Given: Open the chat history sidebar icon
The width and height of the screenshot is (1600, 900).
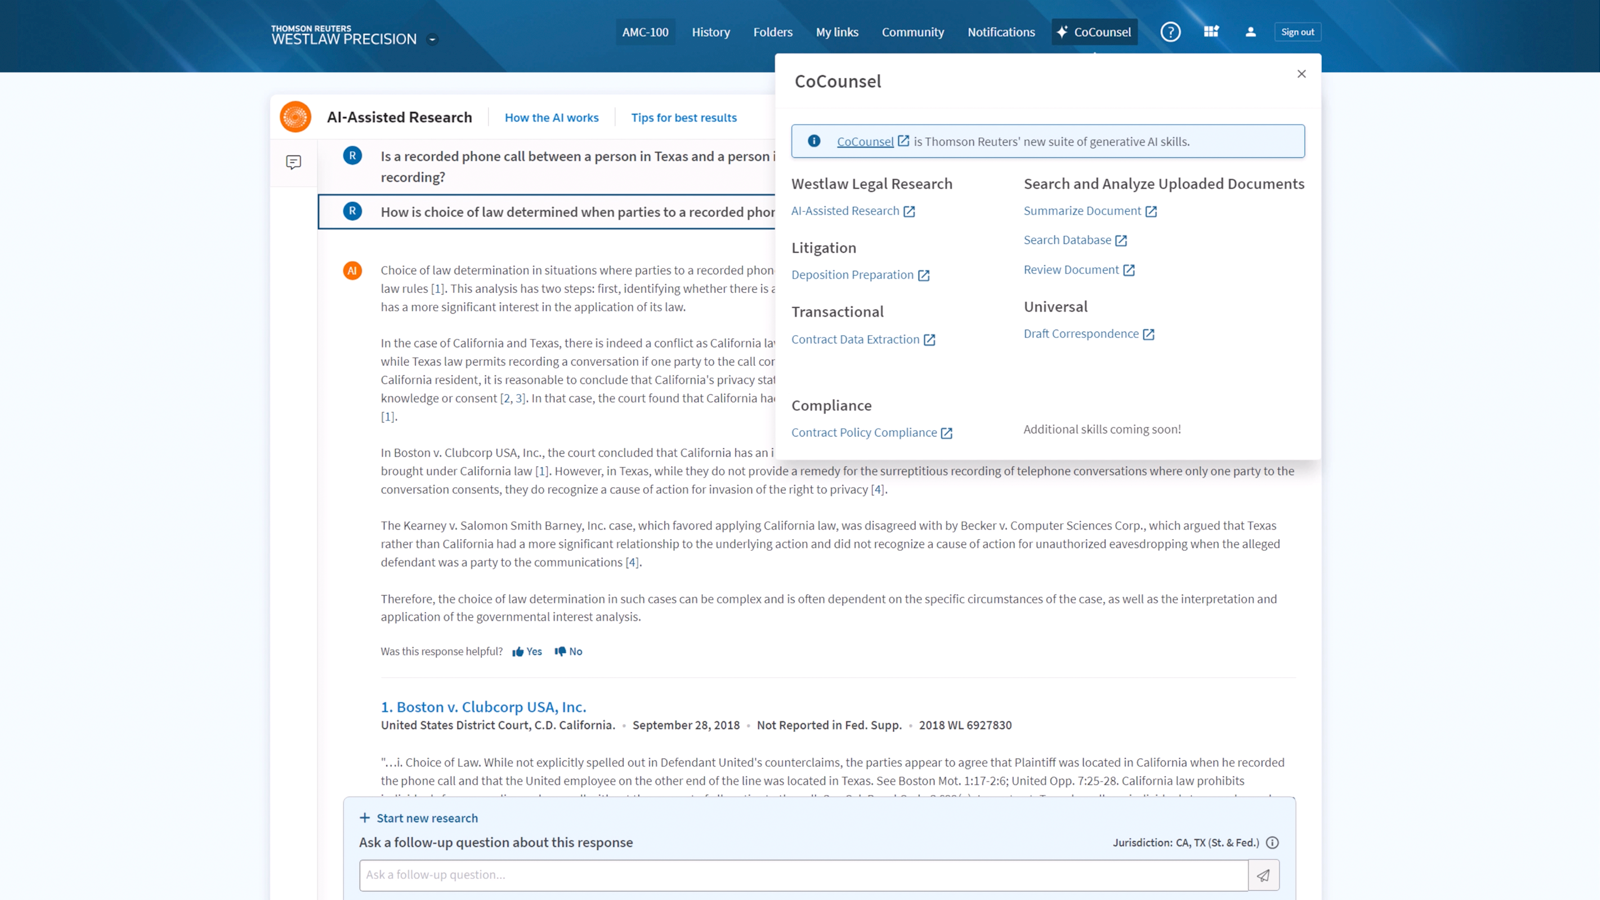Looking at the screenshot, I should point(293,162).
